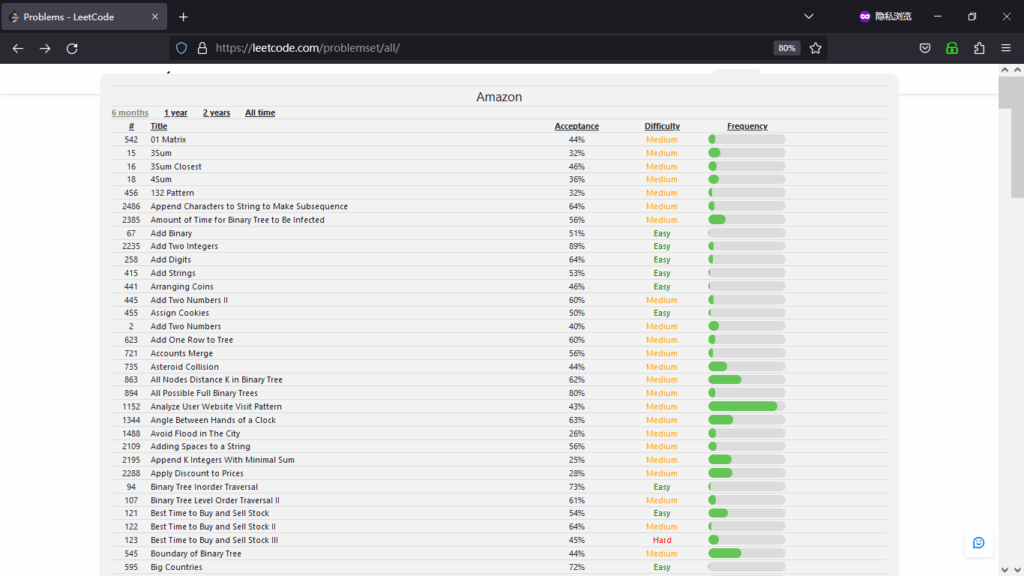
Task: Open the extensions puzzle menu
Action: point(979,48)
